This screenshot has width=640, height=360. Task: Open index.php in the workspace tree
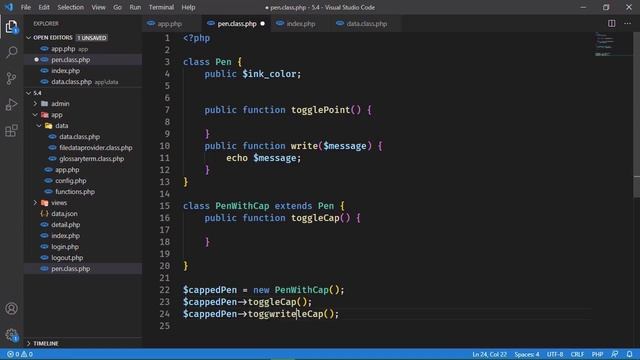[83, 236]
